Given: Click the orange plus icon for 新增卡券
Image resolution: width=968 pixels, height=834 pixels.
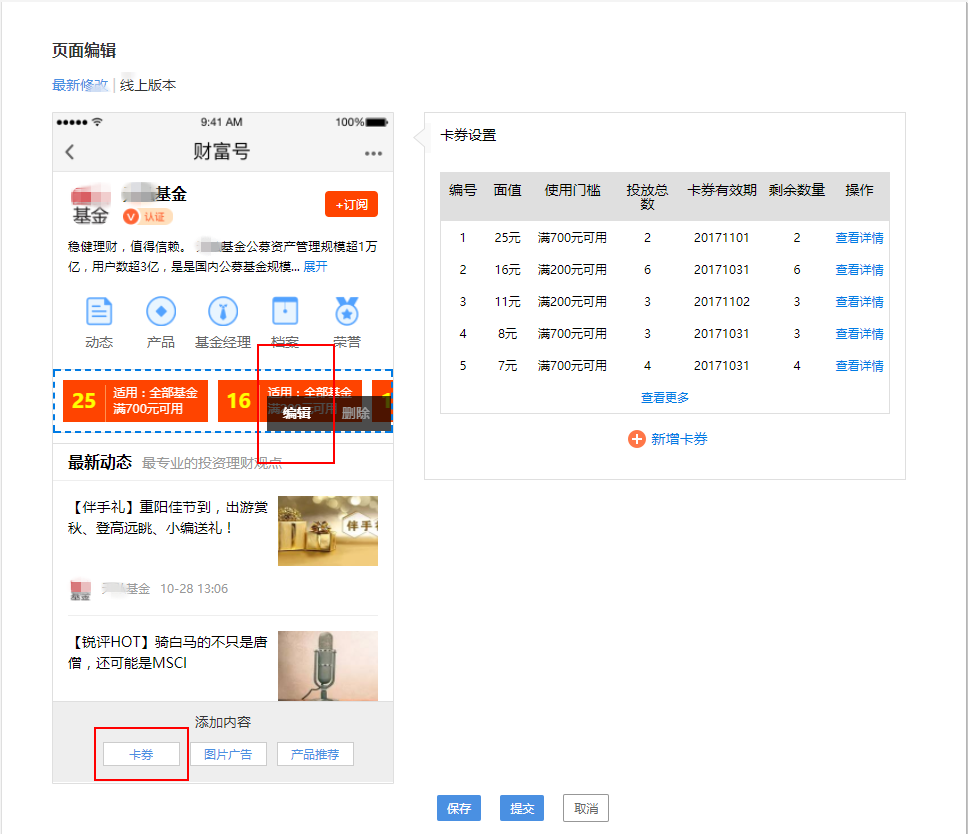Looking at the screenshot, I should click(636, 439).
